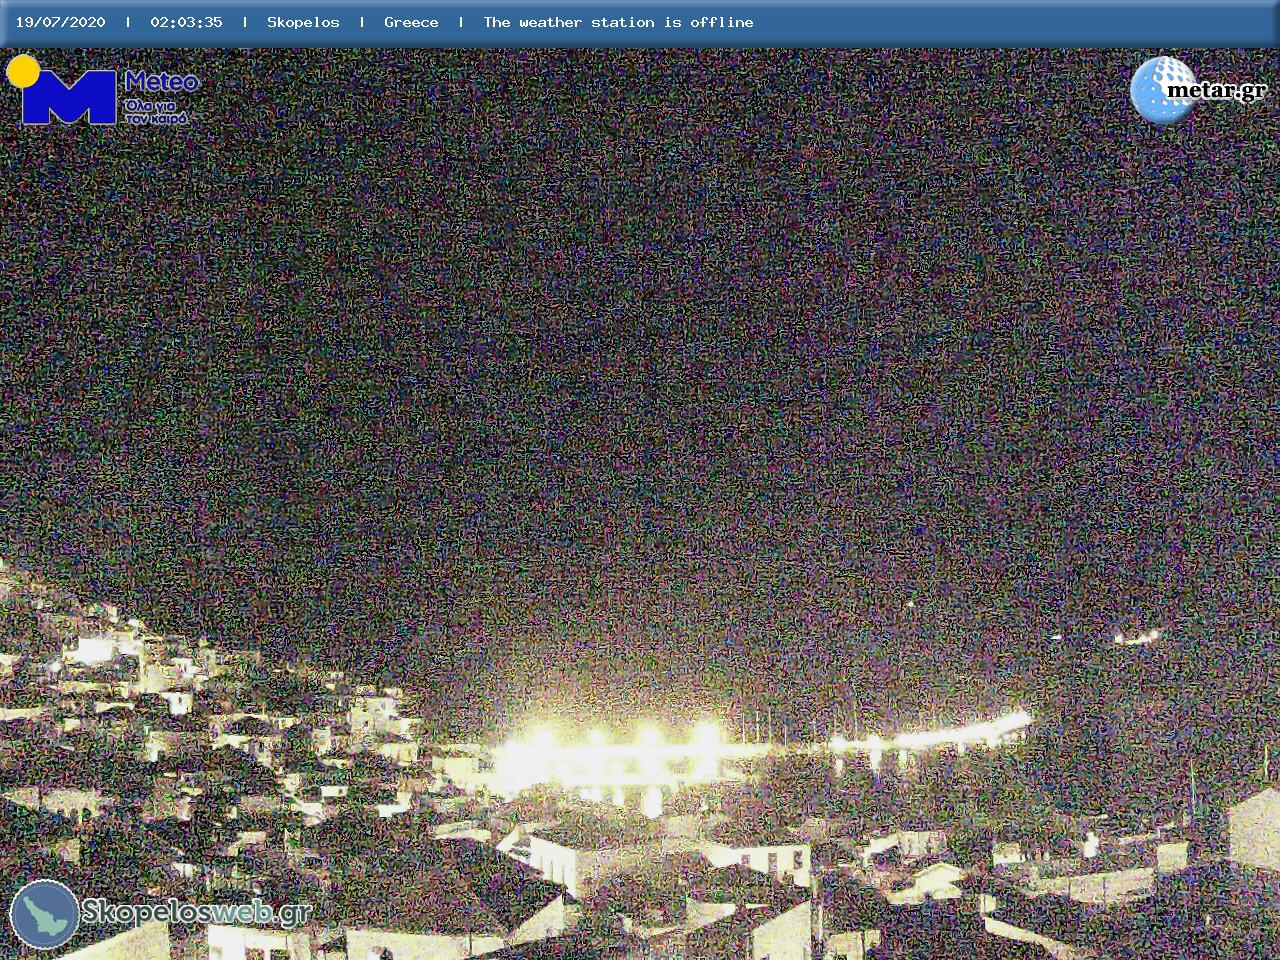The width and height of the screenshot is (1280, 960).
Task: Open the Skopelosweb.gr text link
Action: point(196,911)
